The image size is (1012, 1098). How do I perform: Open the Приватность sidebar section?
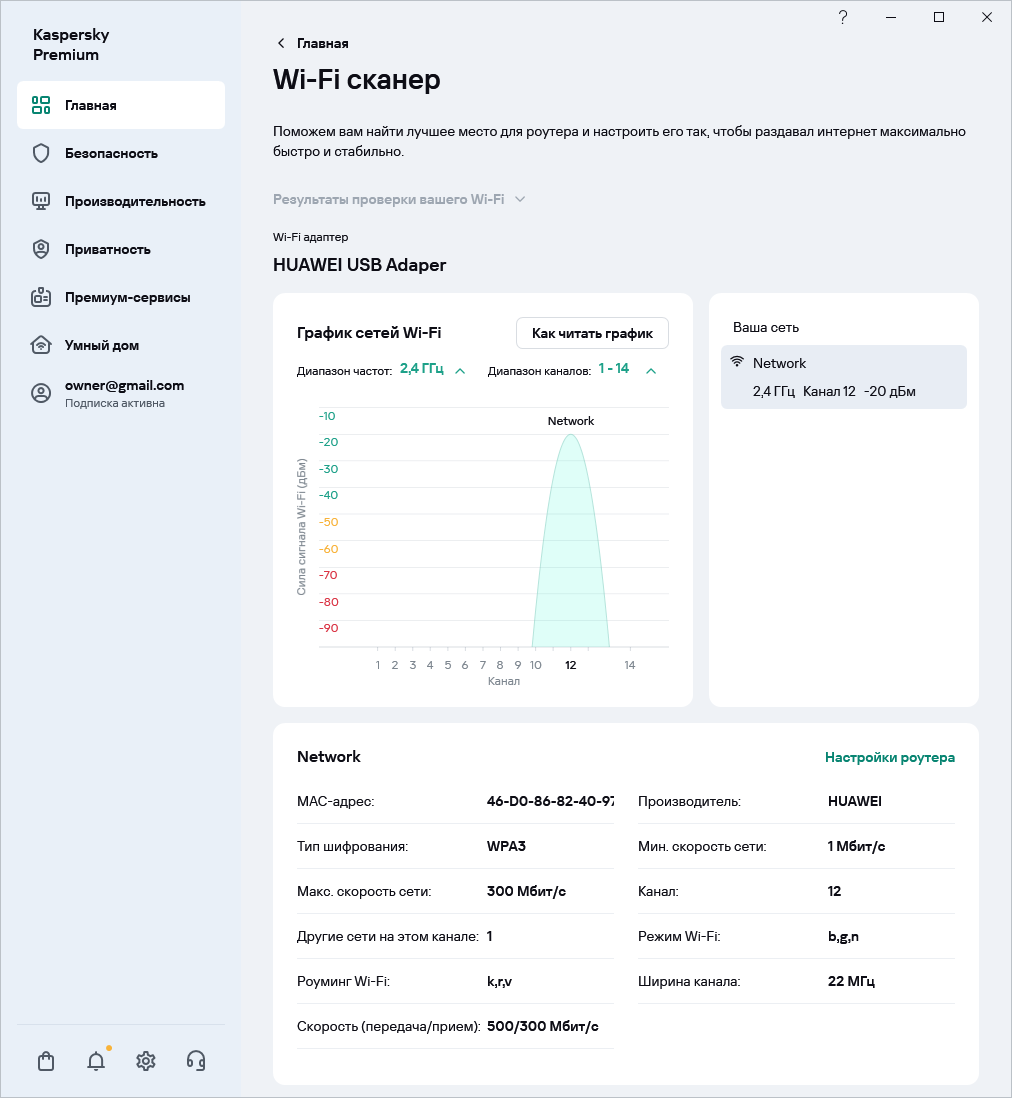[108, 249]
